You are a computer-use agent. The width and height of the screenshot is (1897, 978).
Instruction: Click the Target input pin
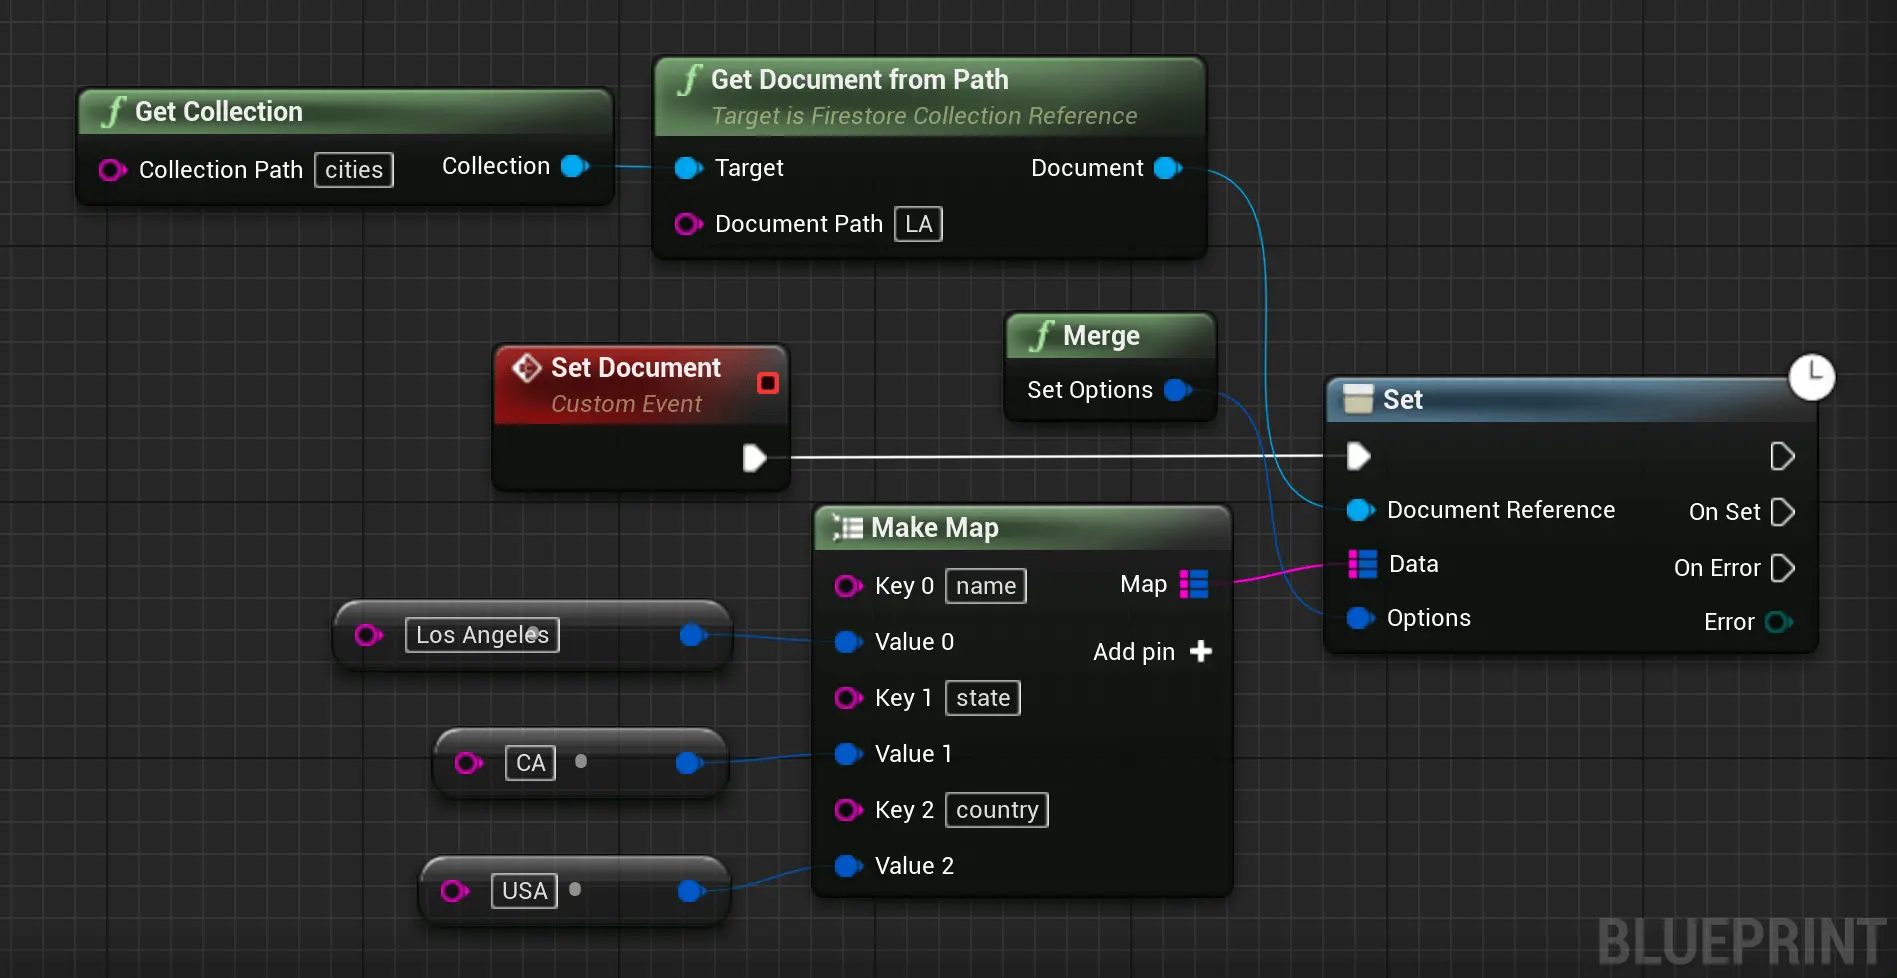[x=688, y=168]
